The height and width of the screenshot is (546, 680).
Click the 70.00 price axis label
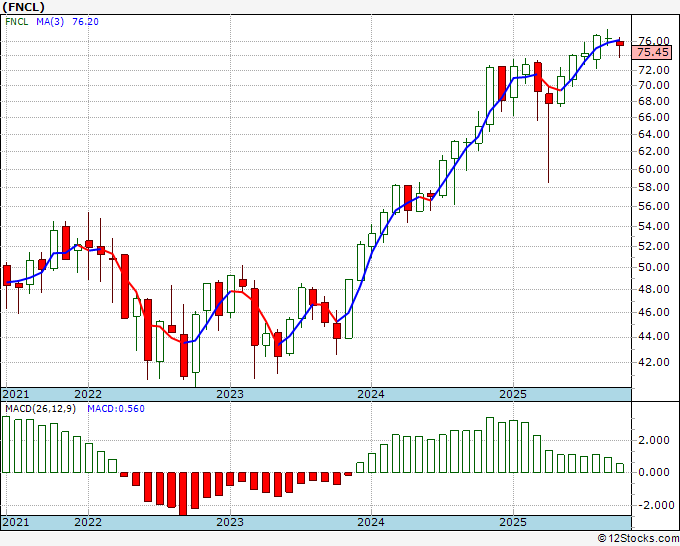click(x=654, y=85)
